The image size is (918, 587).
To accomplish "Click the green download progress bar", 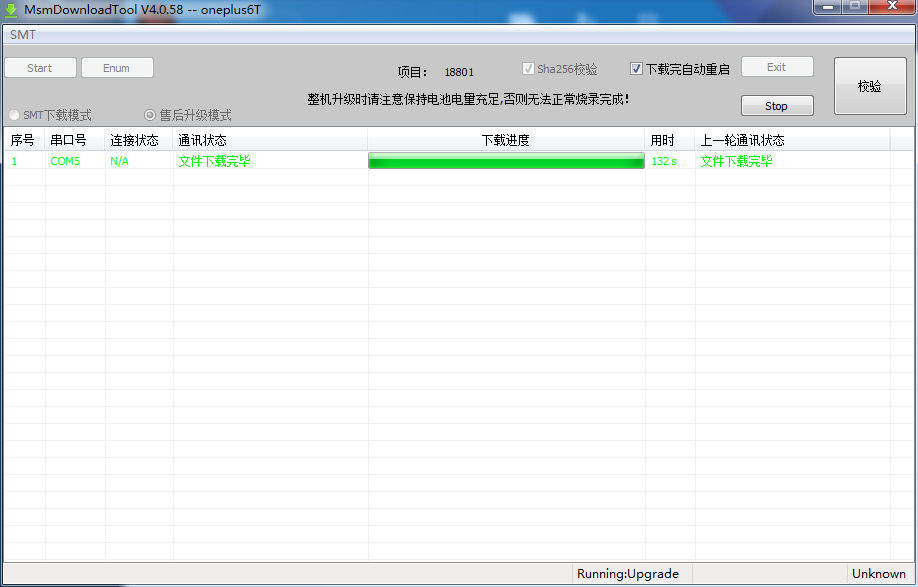I will pos(506,161).
